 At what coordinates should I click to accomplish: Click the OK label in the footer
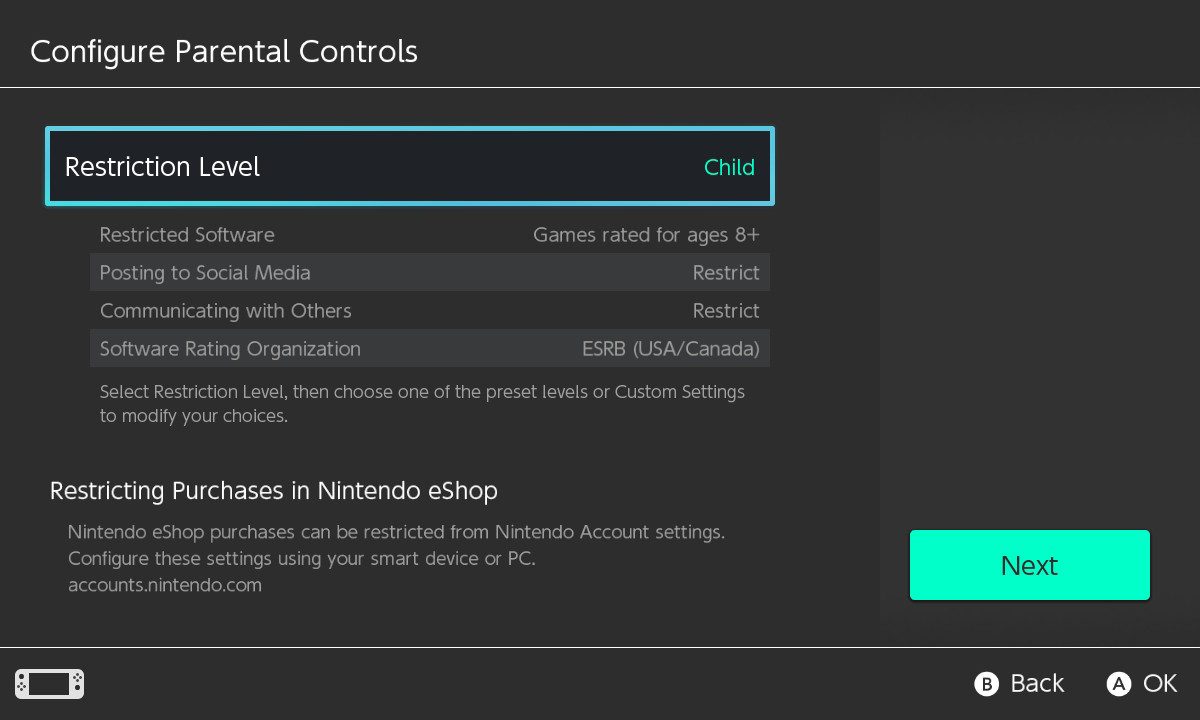pos(1159,683)
